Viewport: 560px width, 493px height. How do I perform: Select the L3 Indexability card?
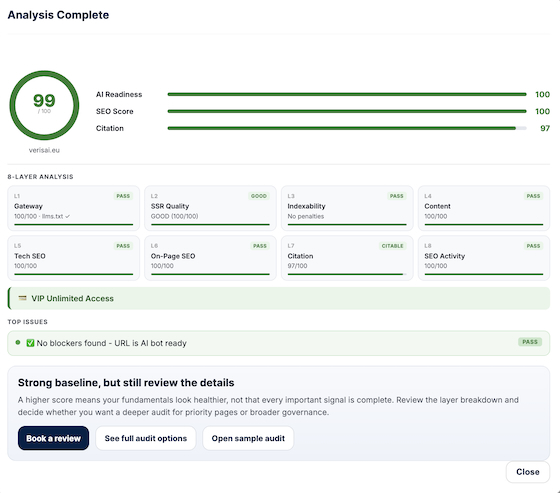(347, 208)
